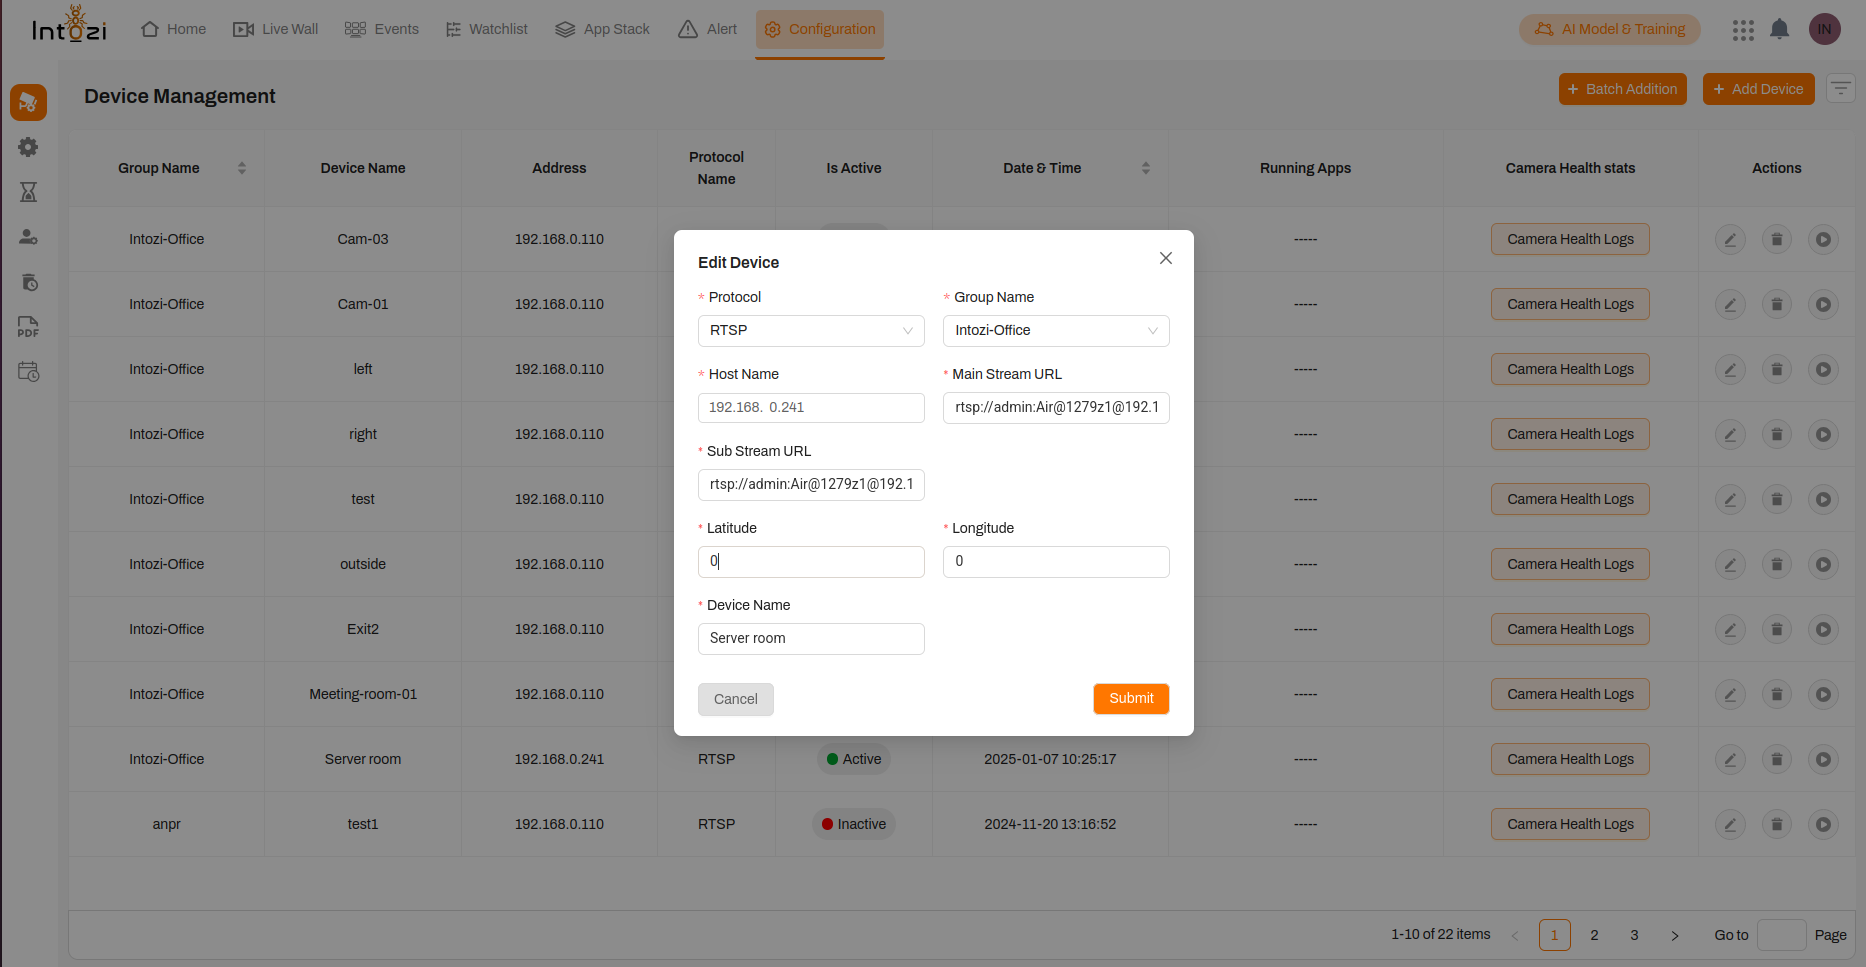The width and height of the screenshot is (1866, 967).
Task: Go to page 2 of device list
Action: pyautogui.click(x=1594, y=935)
